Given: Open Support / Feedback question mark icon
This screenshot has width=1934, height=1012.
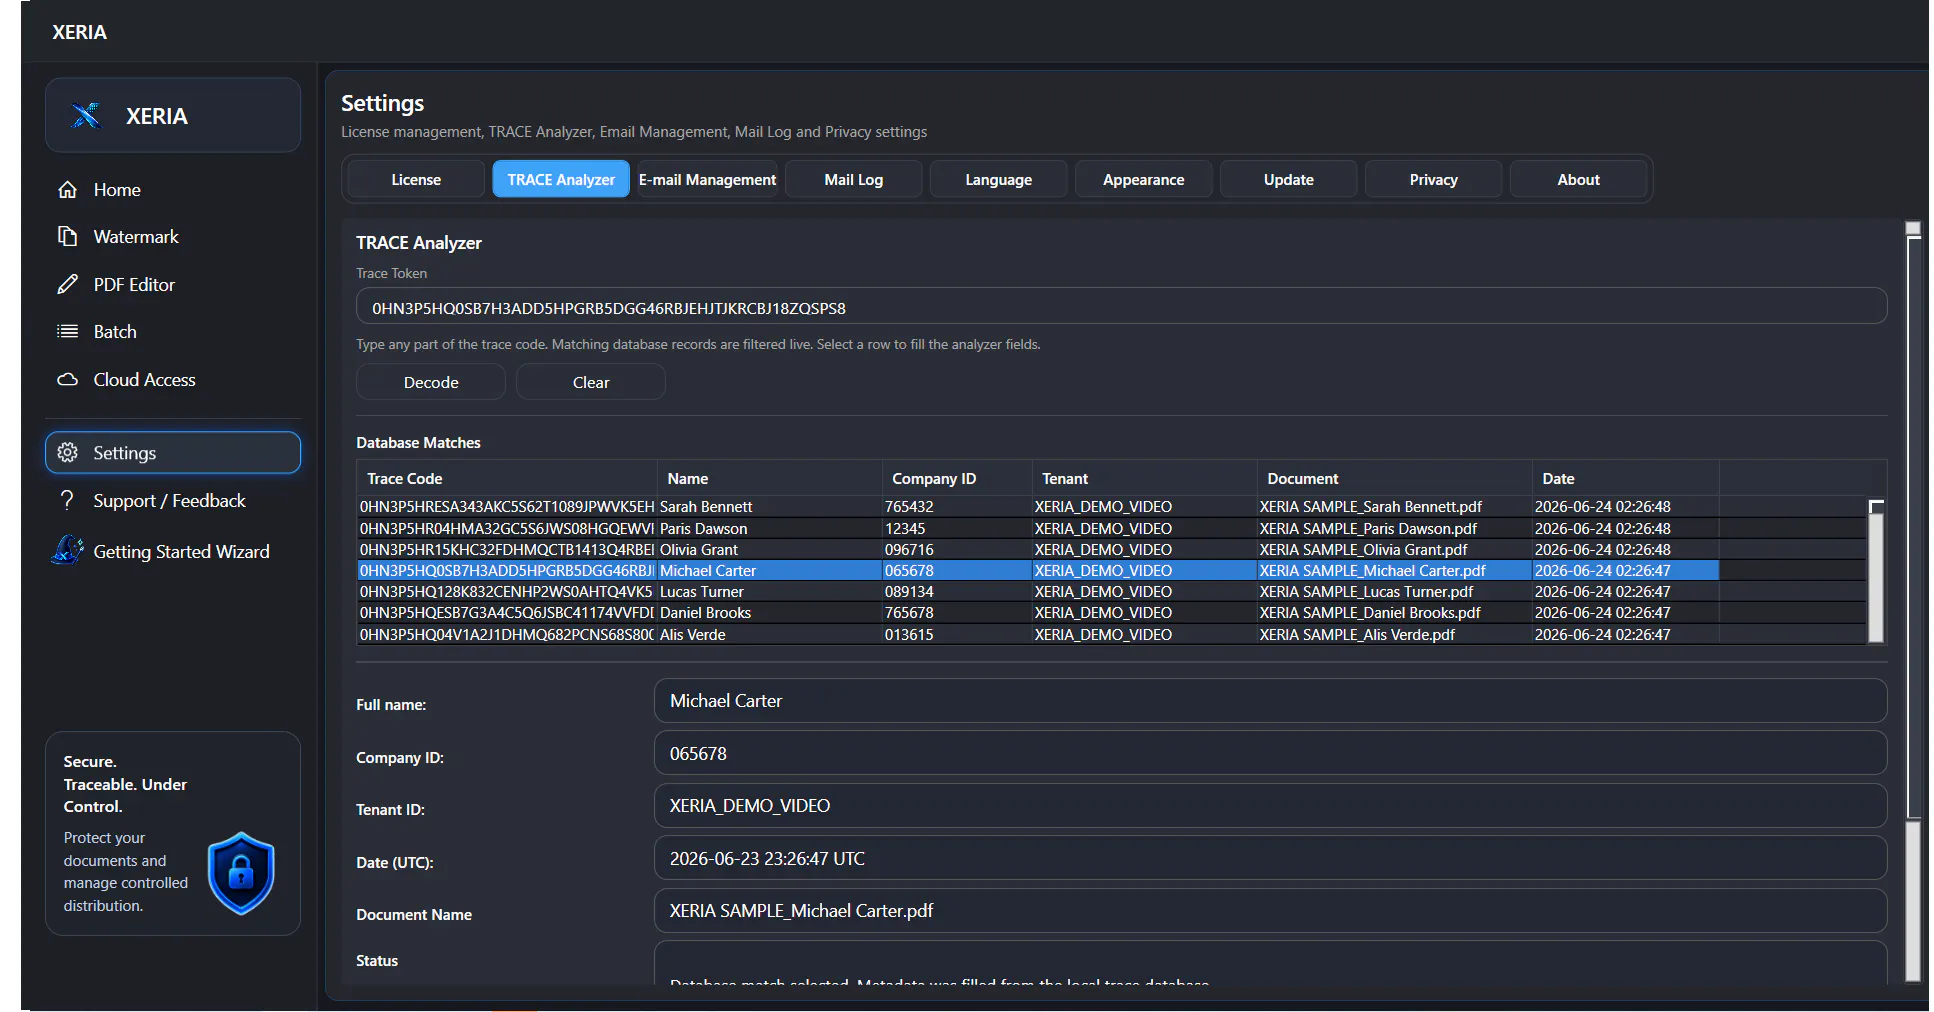Looking at the screenshot, I should (67, 501).
